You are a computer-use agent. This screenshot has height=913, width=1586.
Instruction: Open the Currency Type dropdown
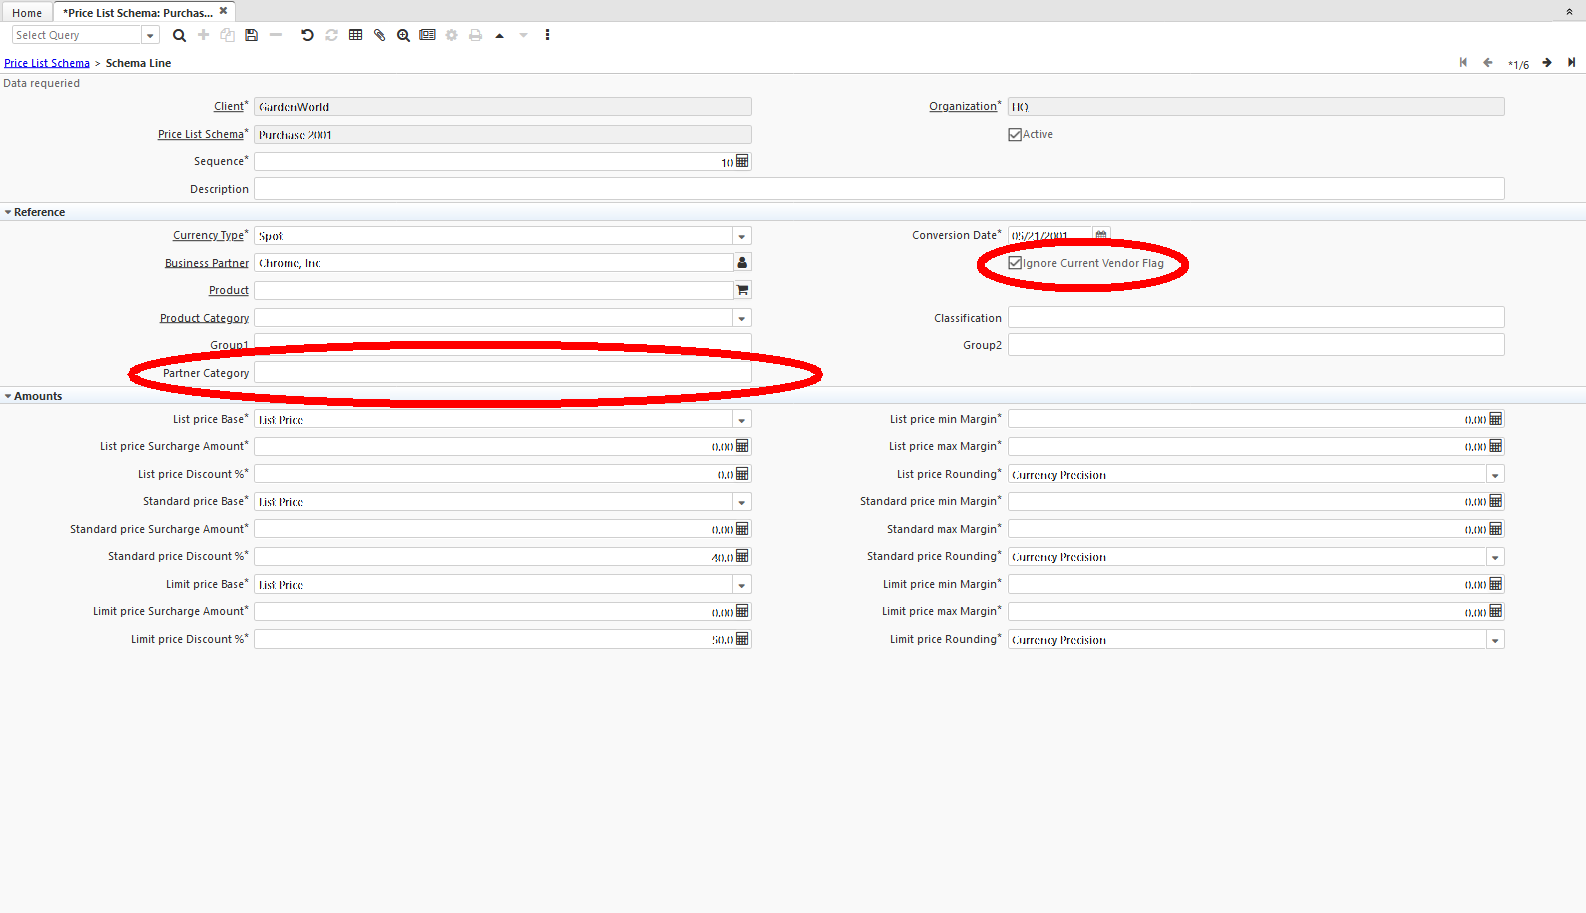click(741, 237)
